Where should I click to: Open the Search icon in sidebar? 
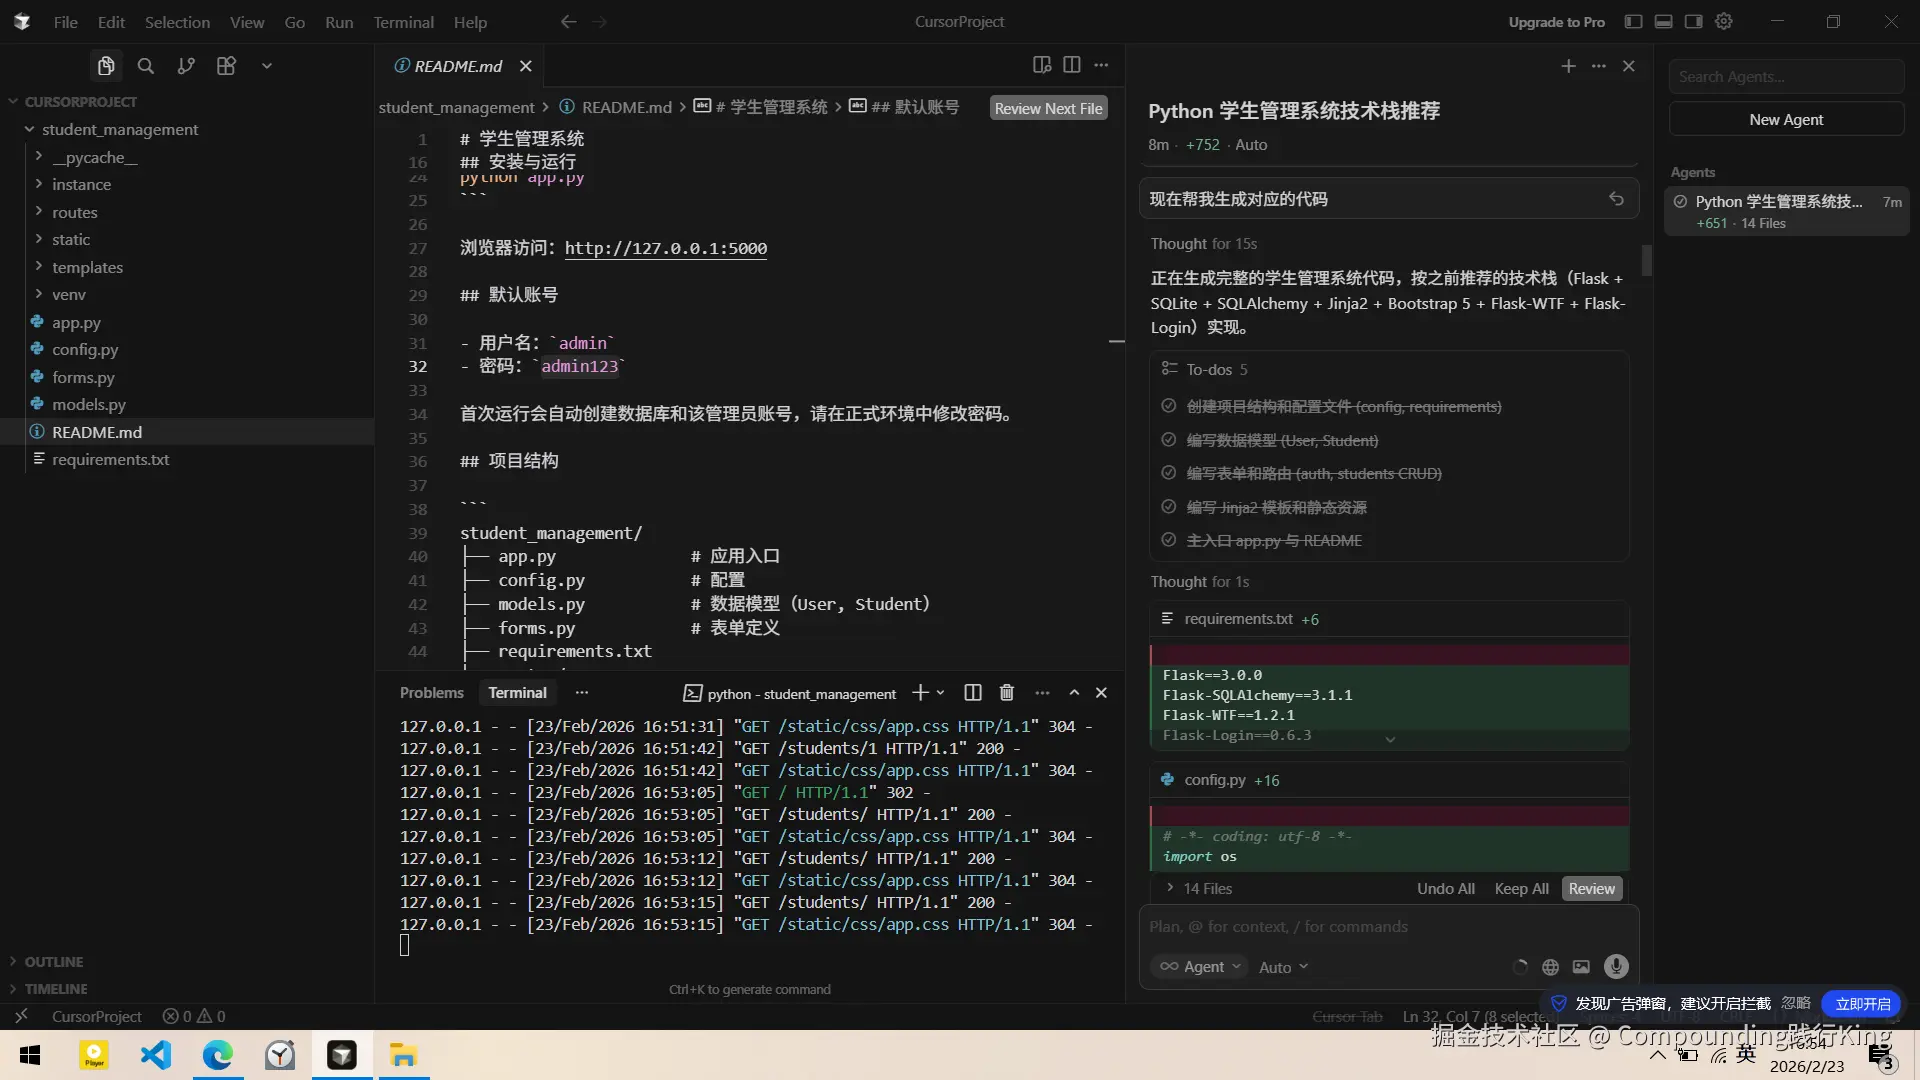pos(145,66)
